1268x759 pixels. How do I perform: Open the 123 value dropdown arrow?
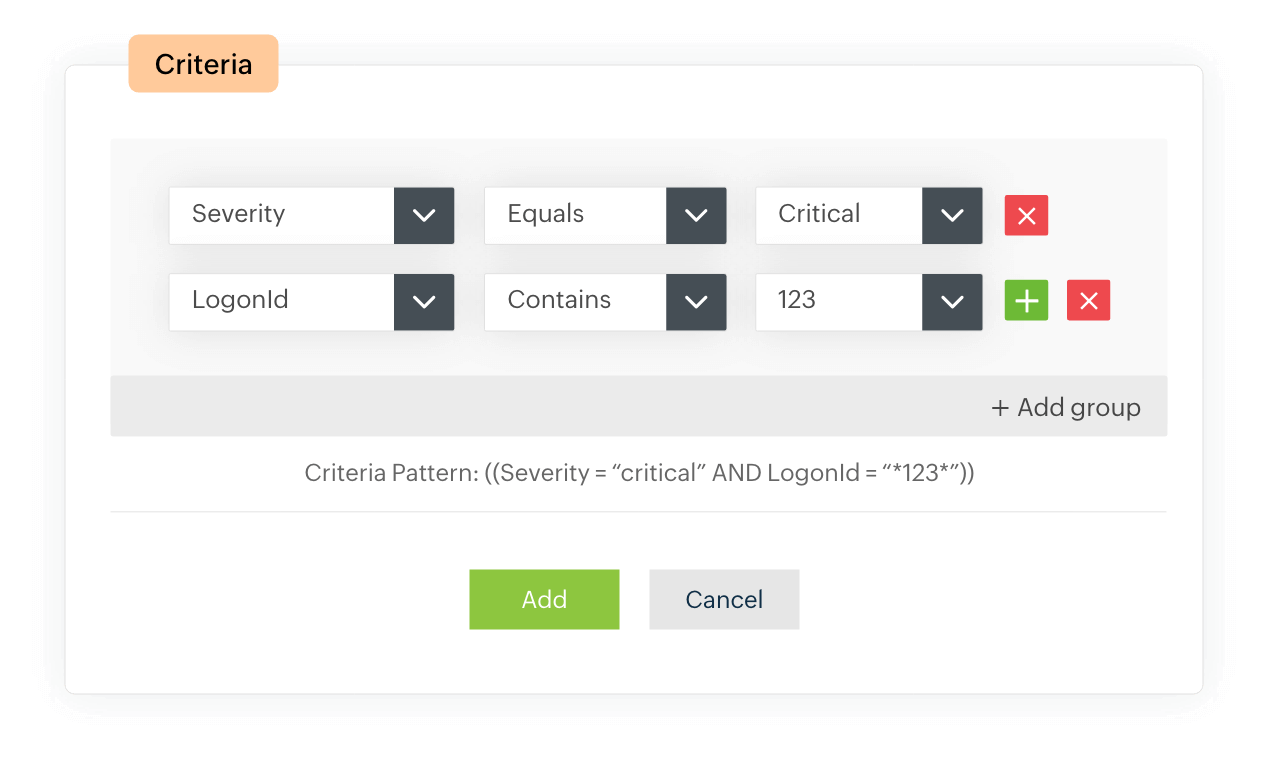pyautogui.click(x=952, y=301)
